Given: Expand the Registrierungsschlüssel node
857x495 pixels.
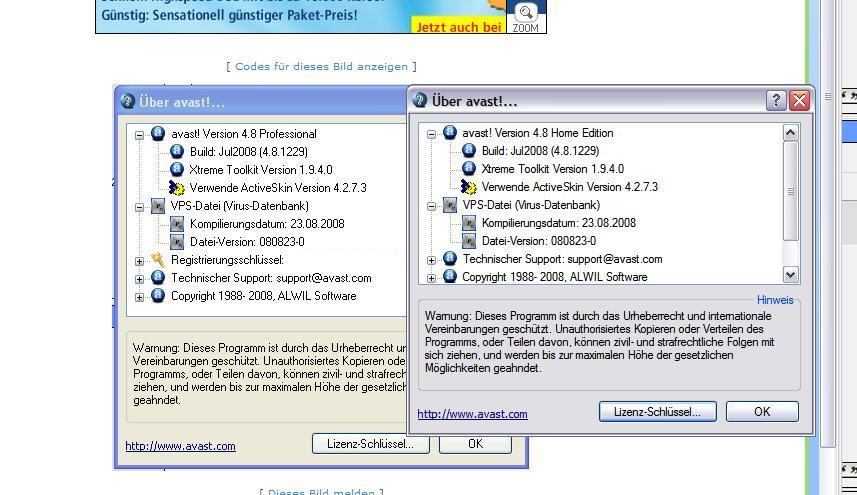Looking at the screenshot, I should [x=139, y=261].
